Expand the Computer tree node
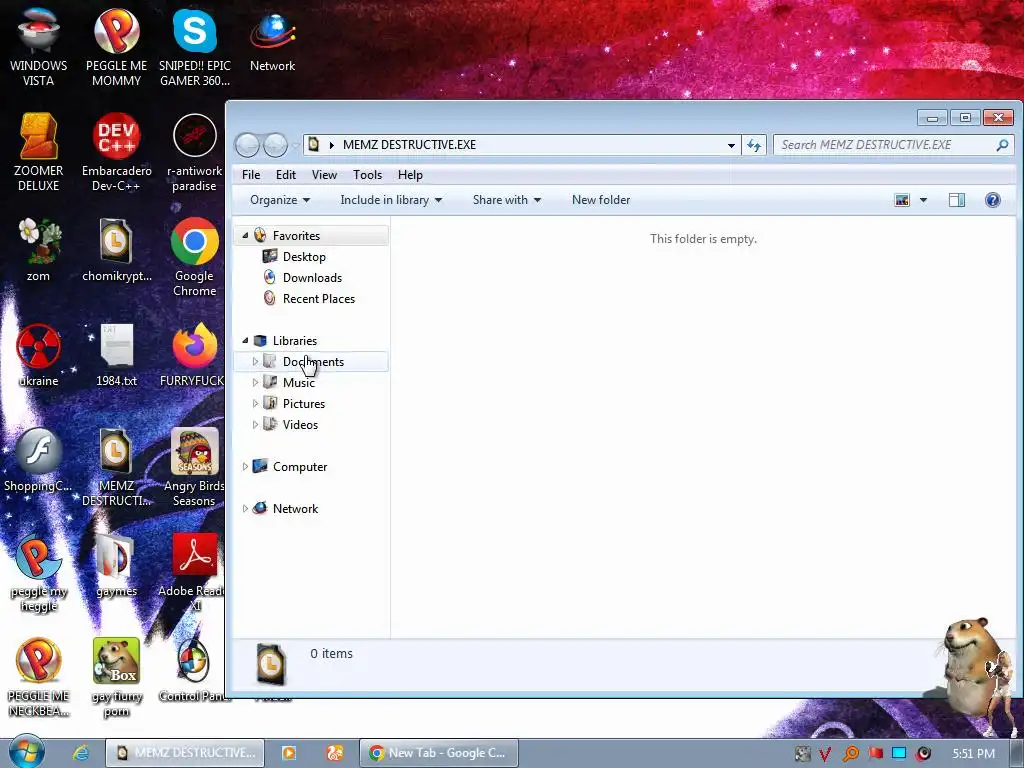This screenshot has width=1024, height=768. [246, 466]
